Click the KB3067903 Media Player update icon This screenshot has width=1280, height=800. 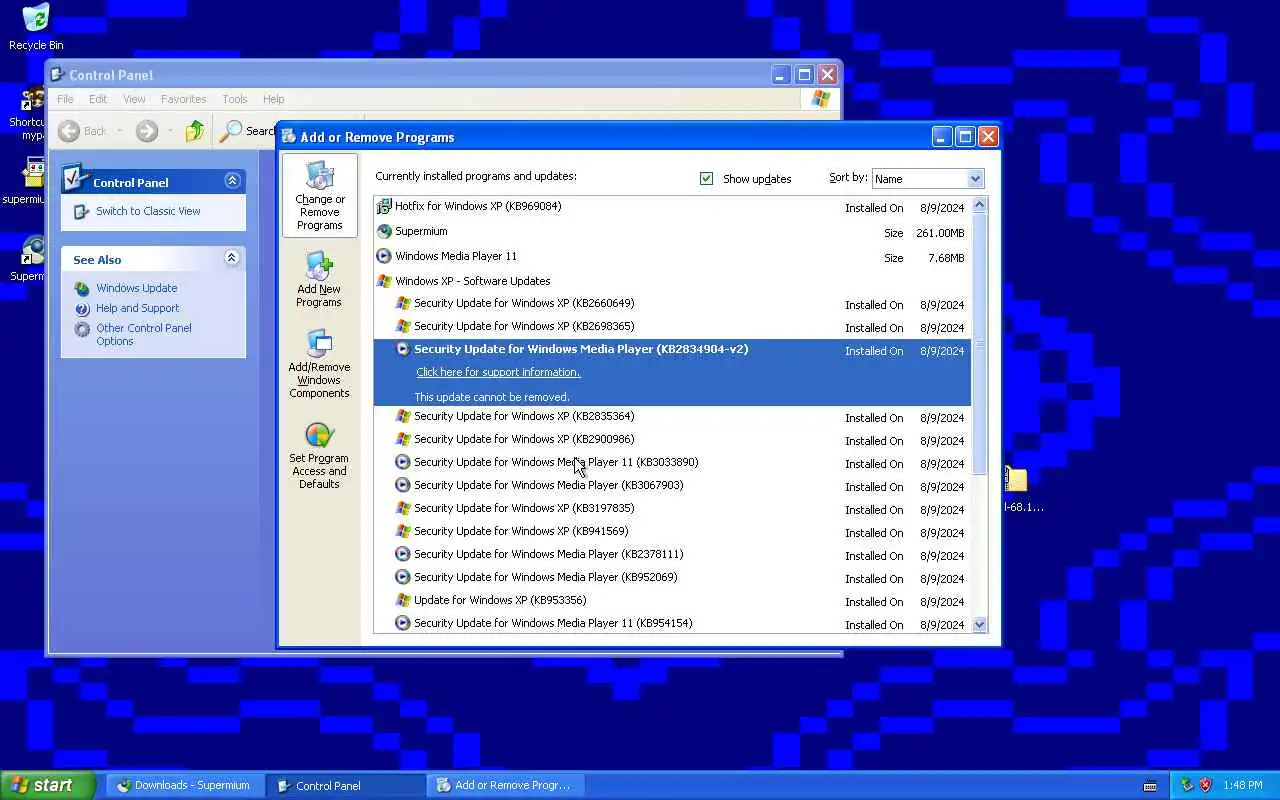(403, 485)
